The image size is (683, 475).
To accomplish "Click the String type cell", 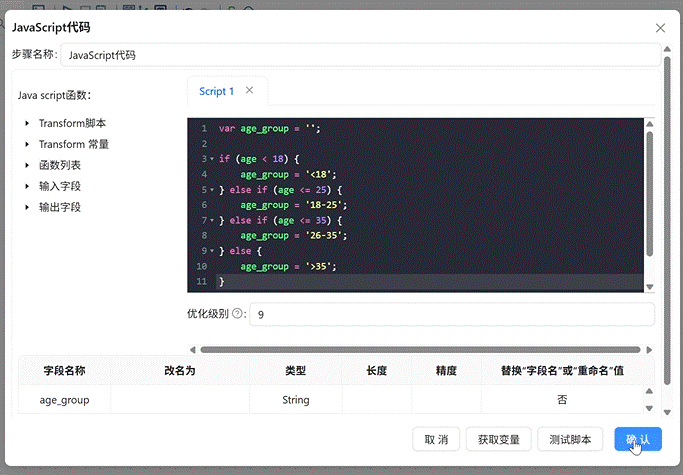I will click(x=296, y=400).
